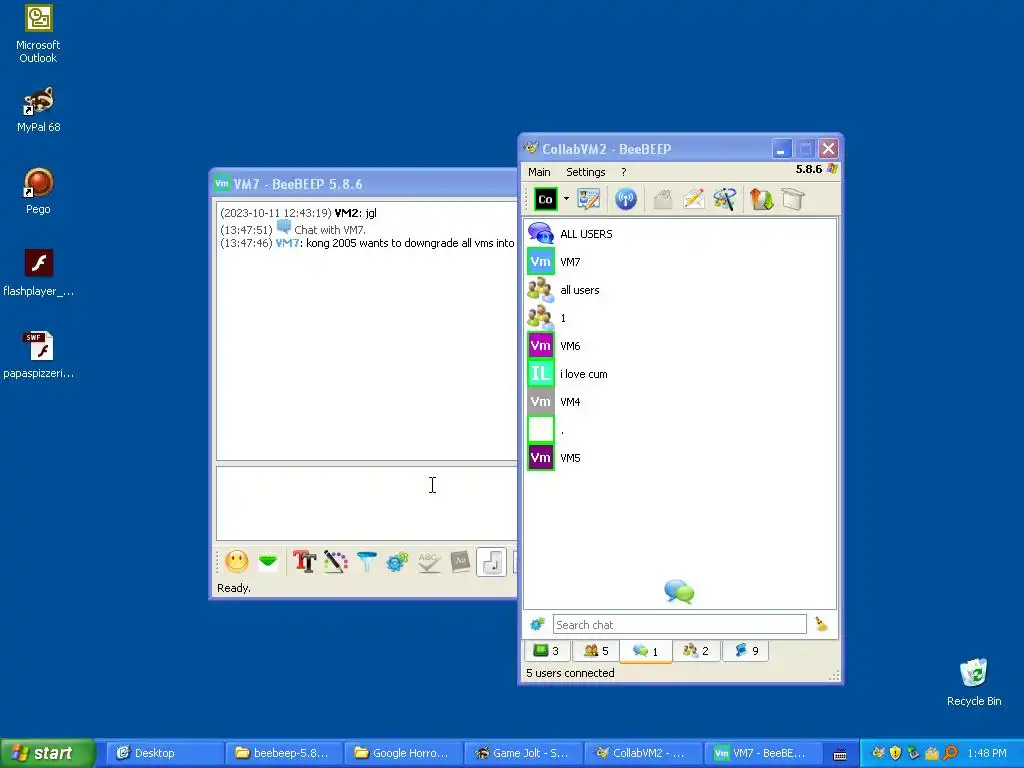This screenshot has width=1024, height=768.
Task: Click the broom clear-search icon
Action: click(822, 624)
